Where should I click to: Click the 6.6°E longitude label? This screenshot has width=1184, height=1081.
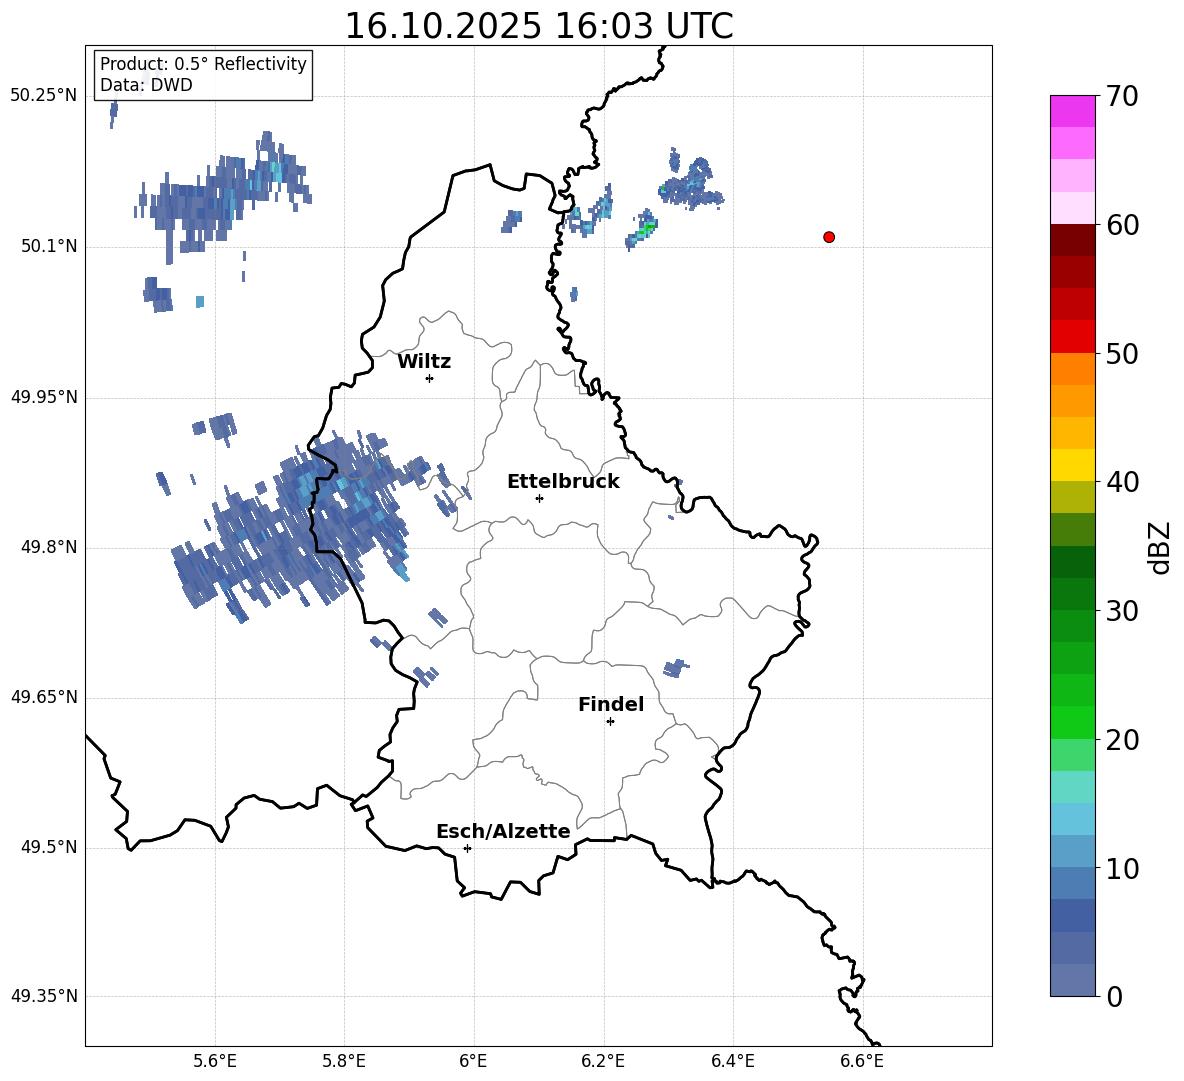click(862, 1061)
